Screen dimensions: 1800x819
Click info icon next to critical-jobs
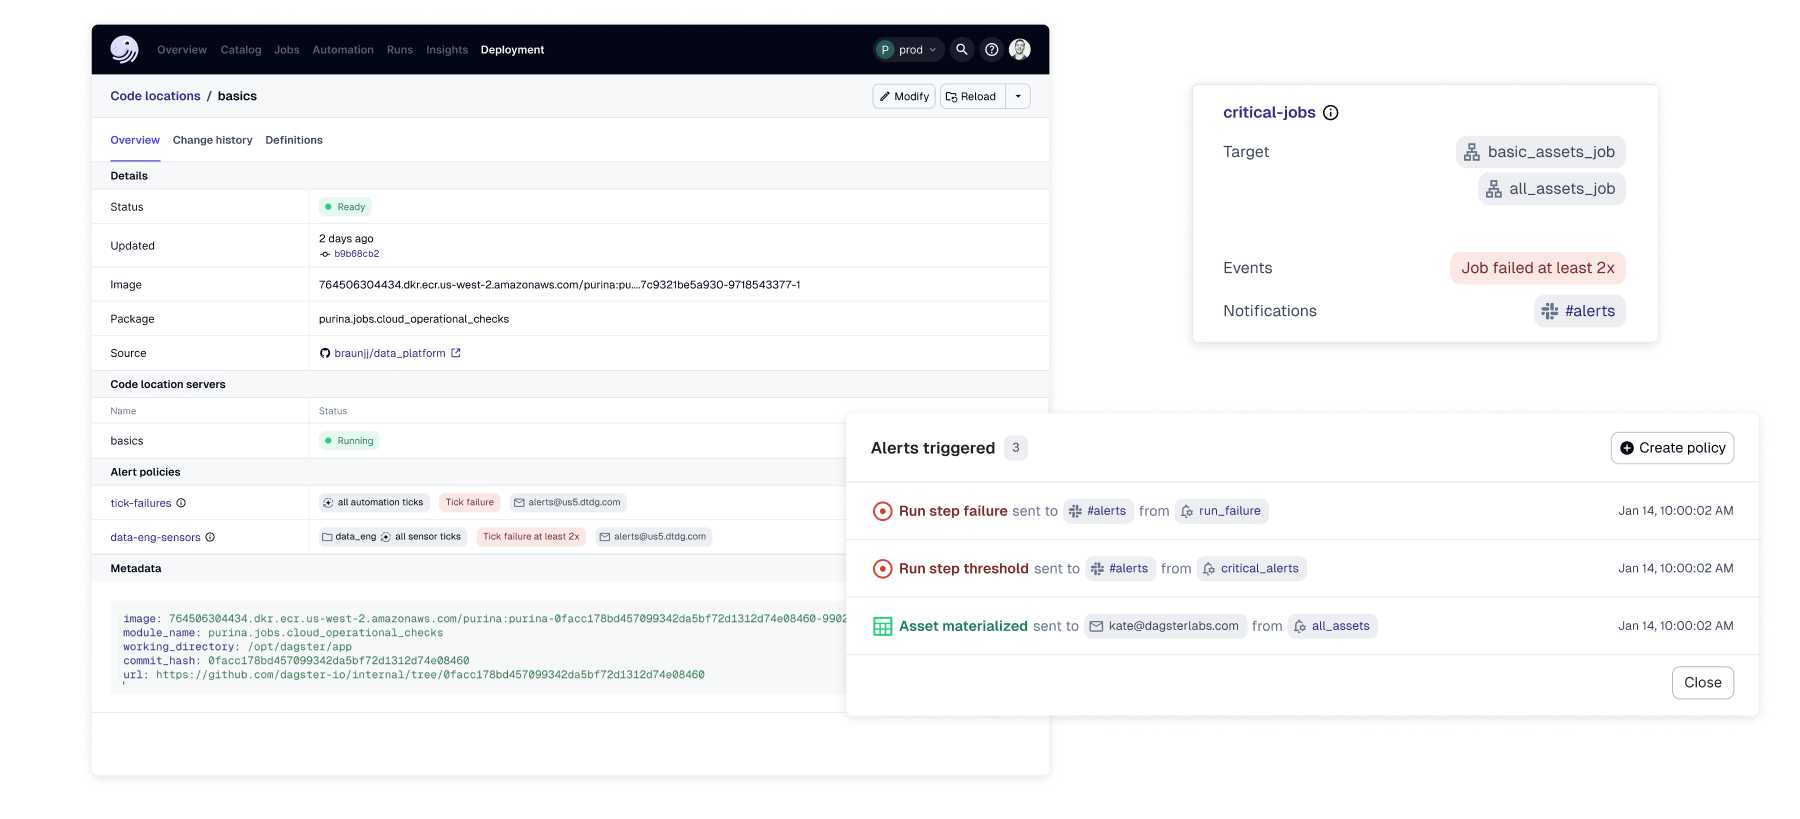click(1330, 113)
